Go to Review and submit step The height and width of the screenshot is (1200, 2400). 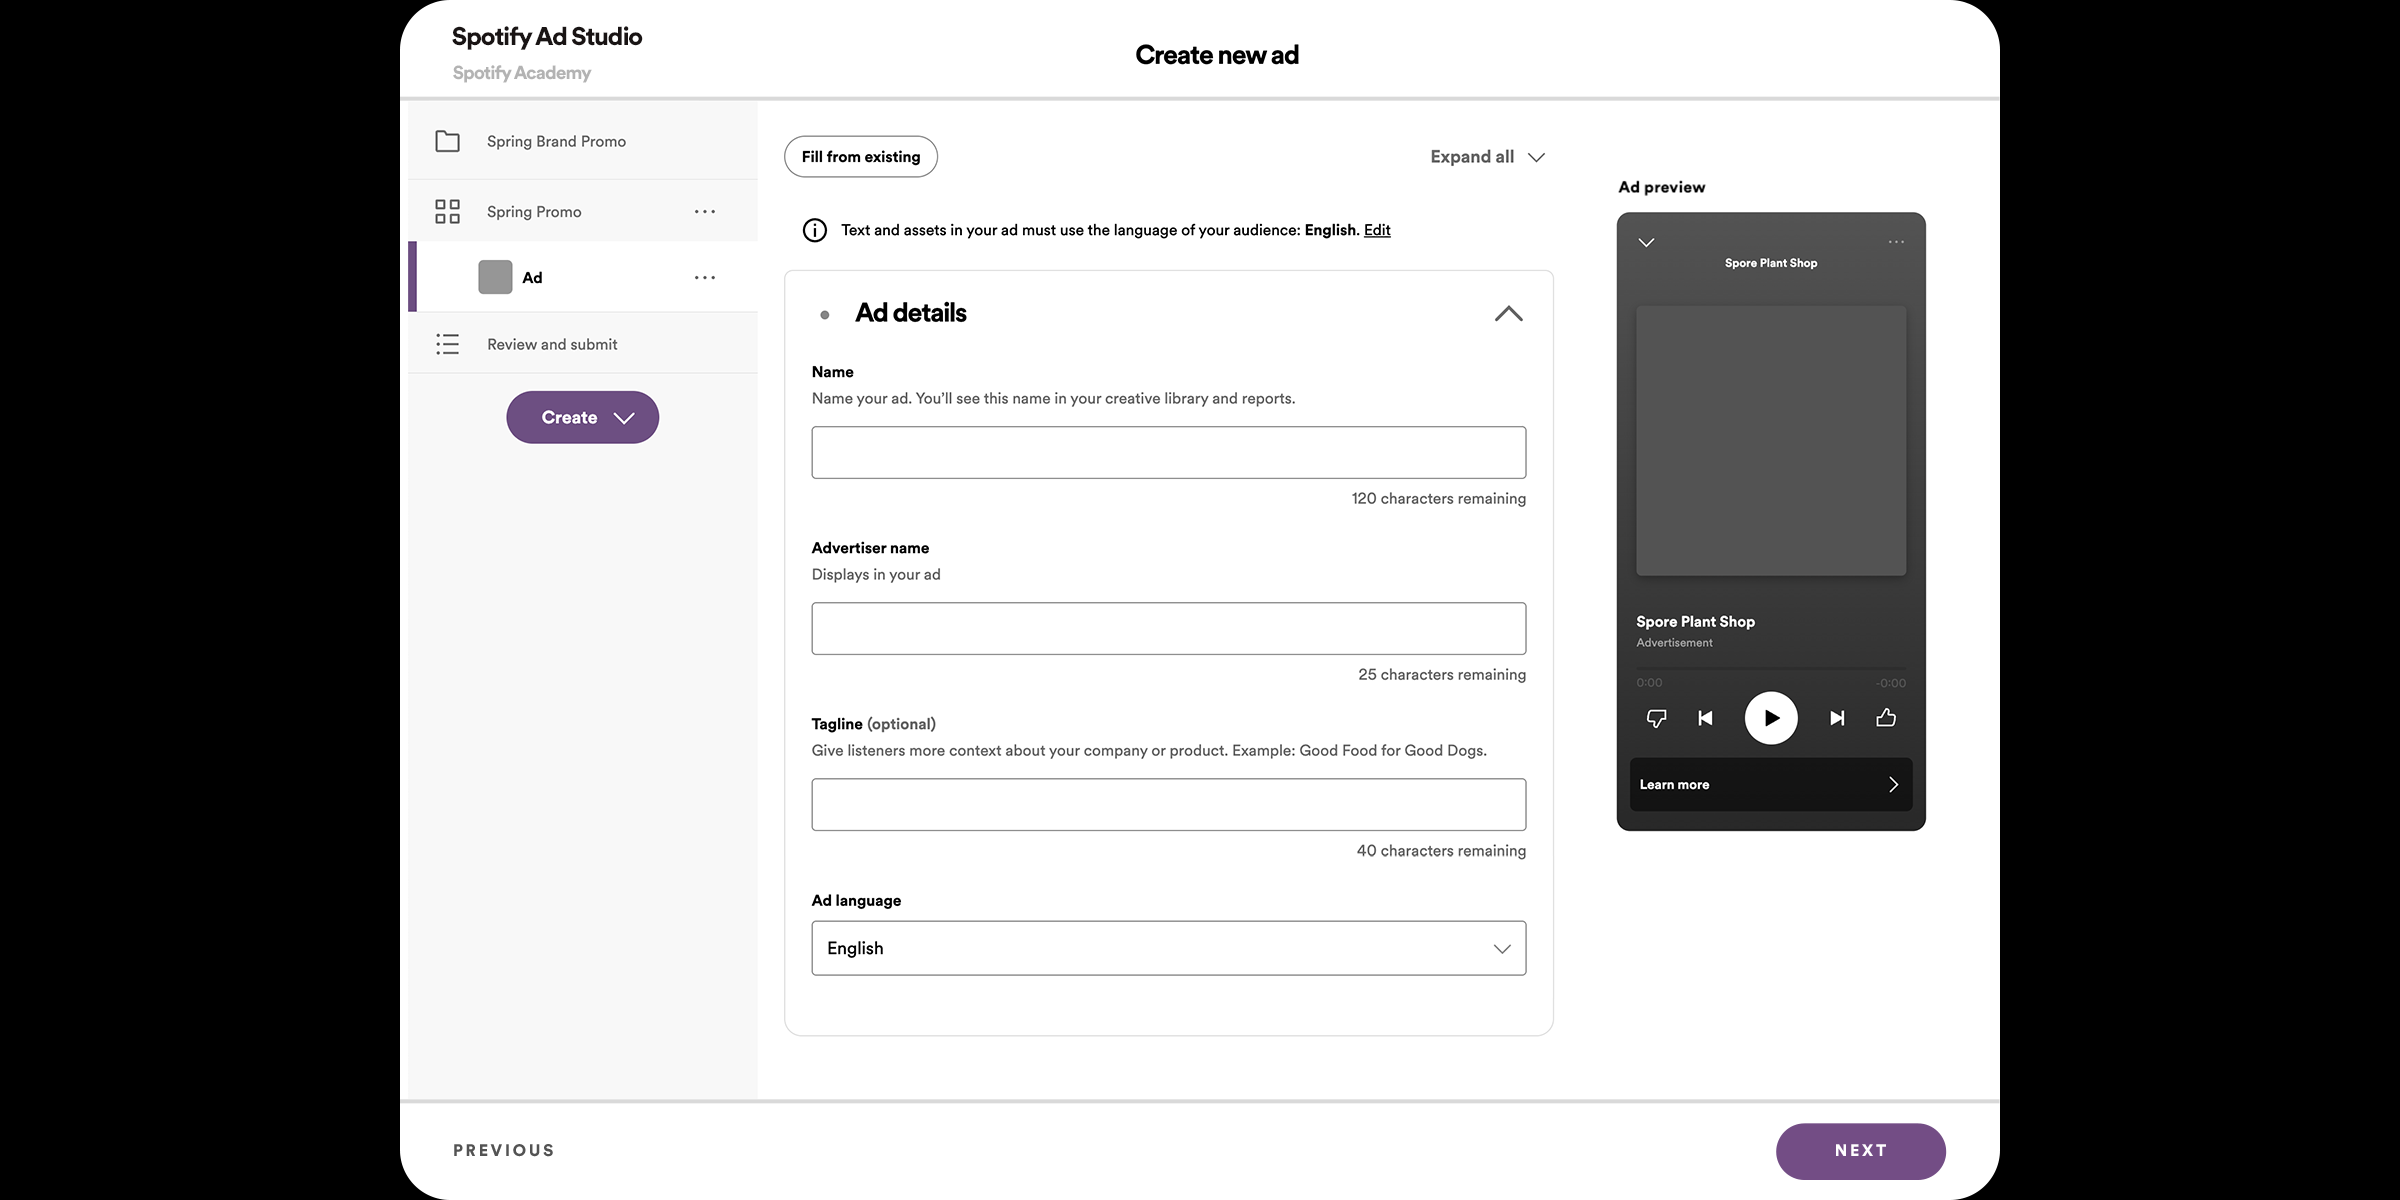click(552, 345)
